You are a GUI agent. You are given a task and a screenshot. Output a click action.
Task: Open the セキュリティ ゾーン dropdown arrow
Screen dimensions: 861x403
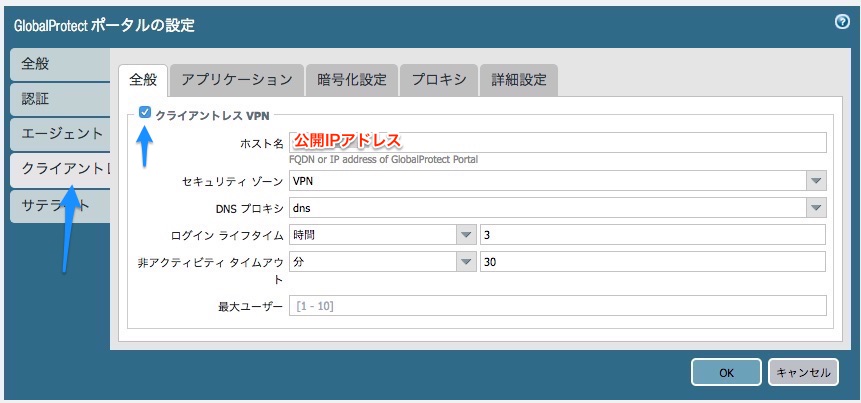[x=816, y=181]
